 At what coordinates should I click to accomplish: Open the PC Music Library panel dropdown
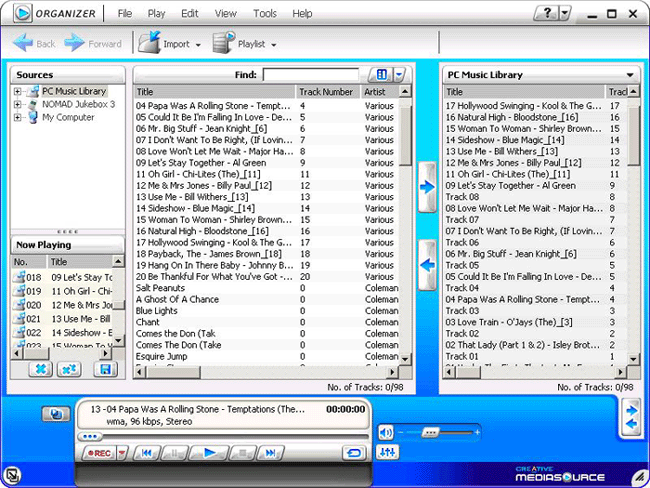(630, 75)
